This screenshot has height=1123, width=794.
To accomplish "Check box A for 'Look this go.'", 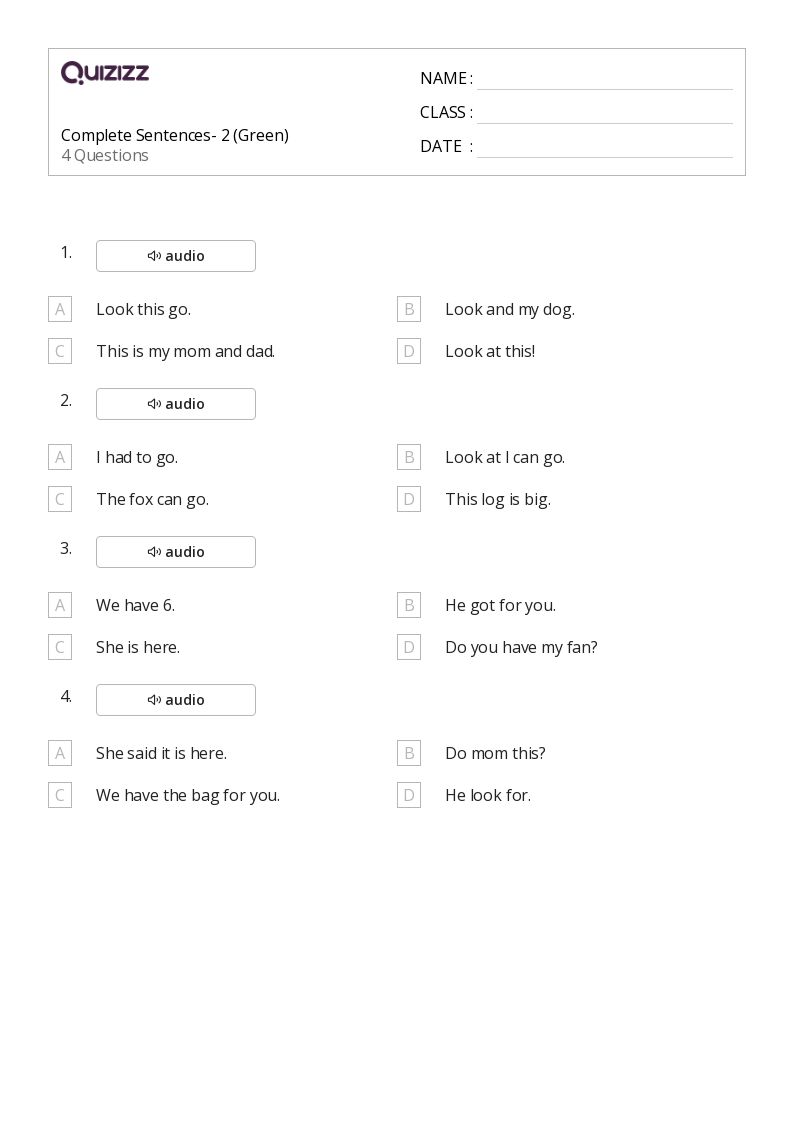I will point(60,309).
